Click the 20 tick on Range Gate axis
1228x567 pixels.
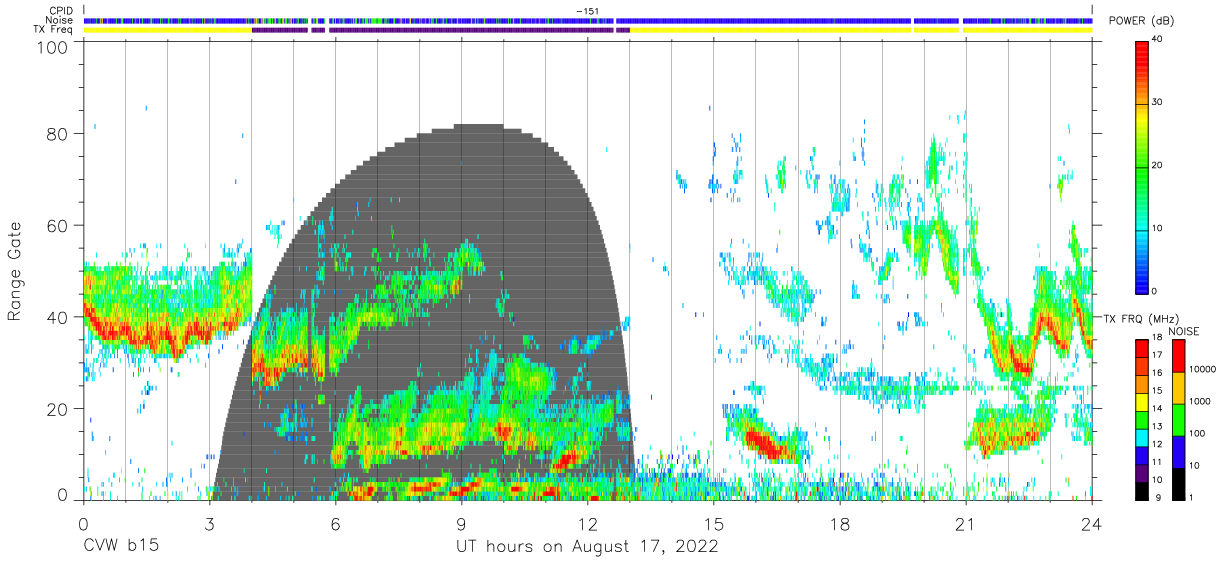[x=57, y=409]
